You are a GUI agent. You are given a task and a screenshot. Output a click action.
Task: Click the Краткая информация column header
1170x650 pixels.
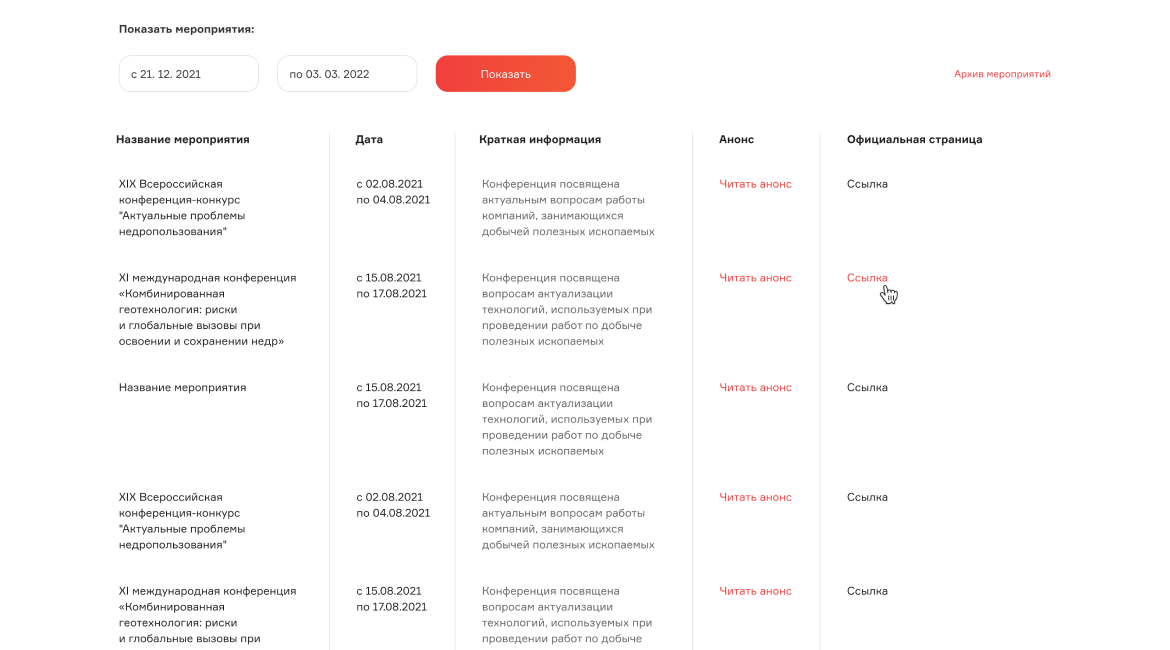[x=539, y=140]
